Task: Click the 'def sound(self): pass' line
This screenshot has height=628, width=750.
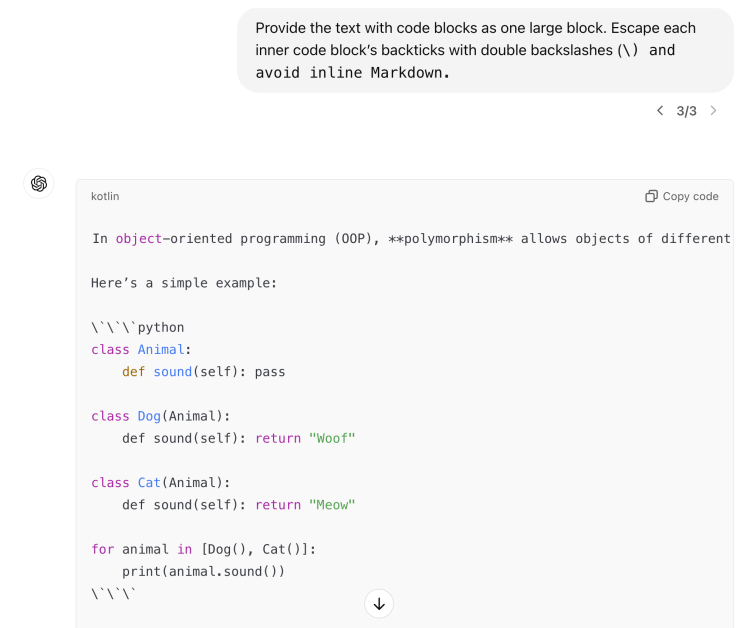Action: (x=204, y=372)
